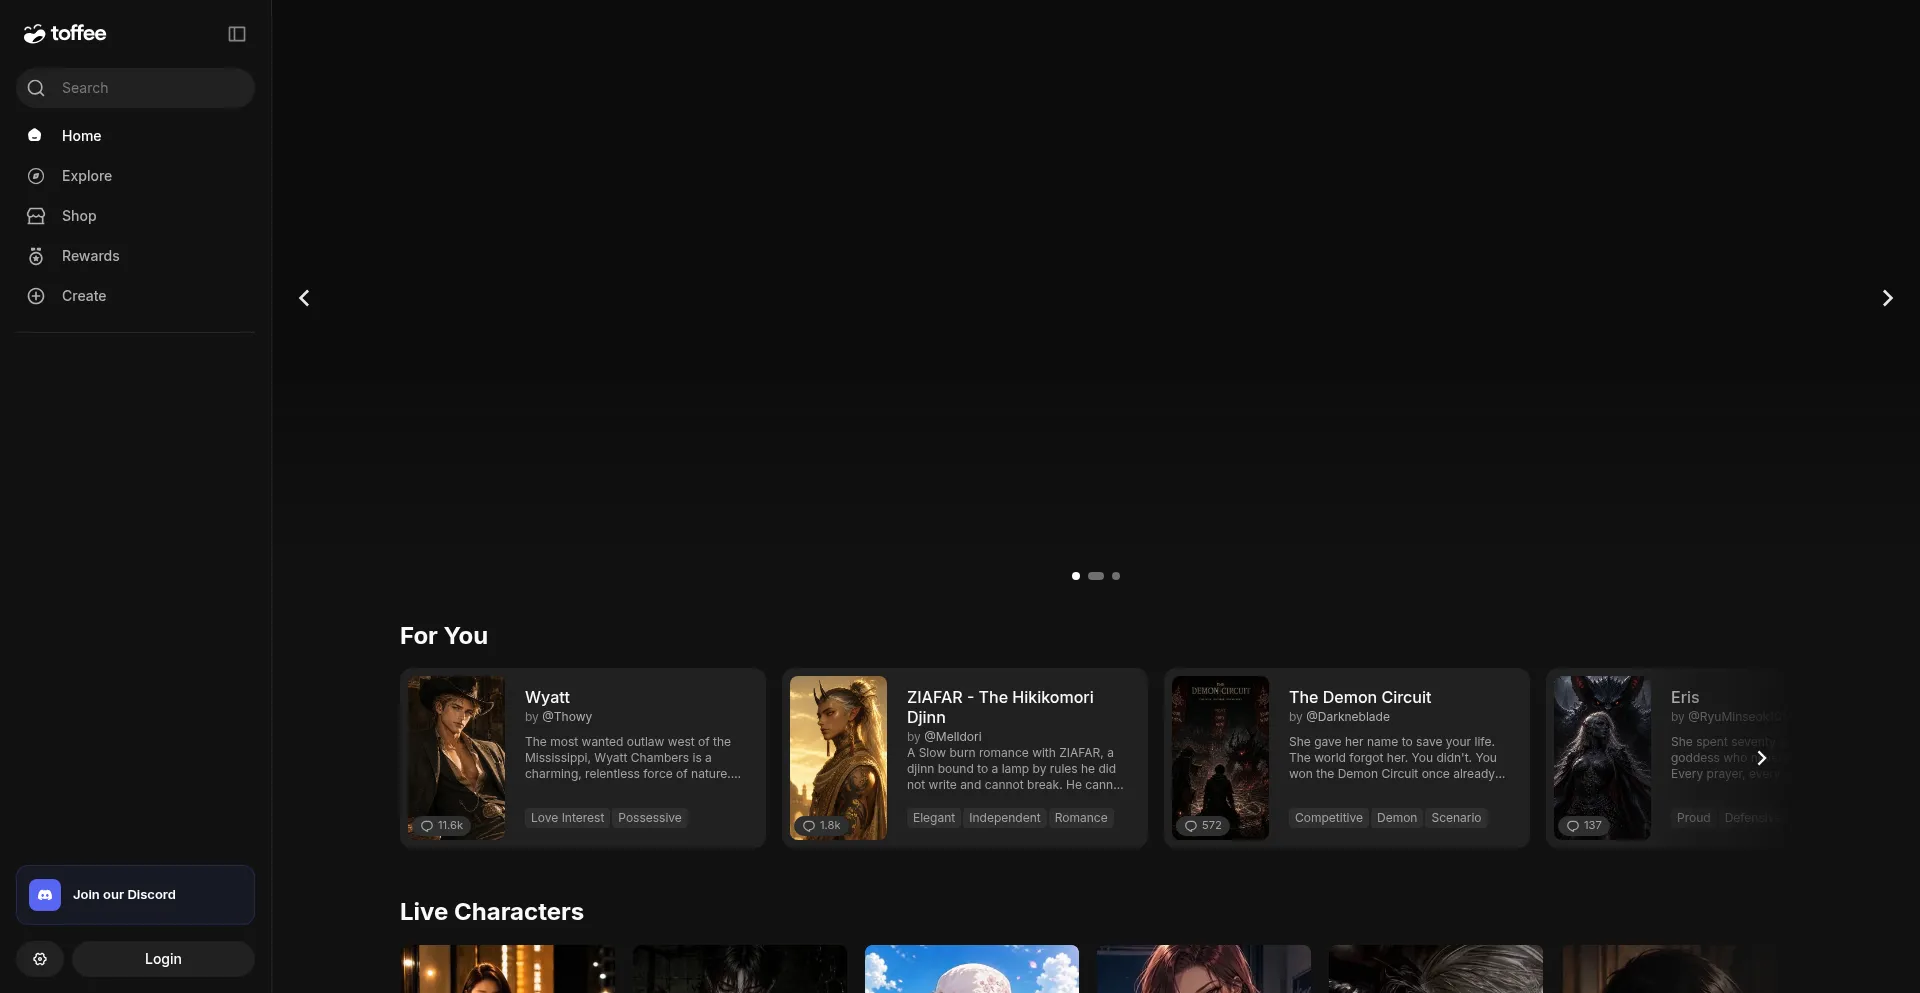The height and width of the screenshot is (993, 1920).
Task: Open creator profile @Thowy
Action: point(567,717)
